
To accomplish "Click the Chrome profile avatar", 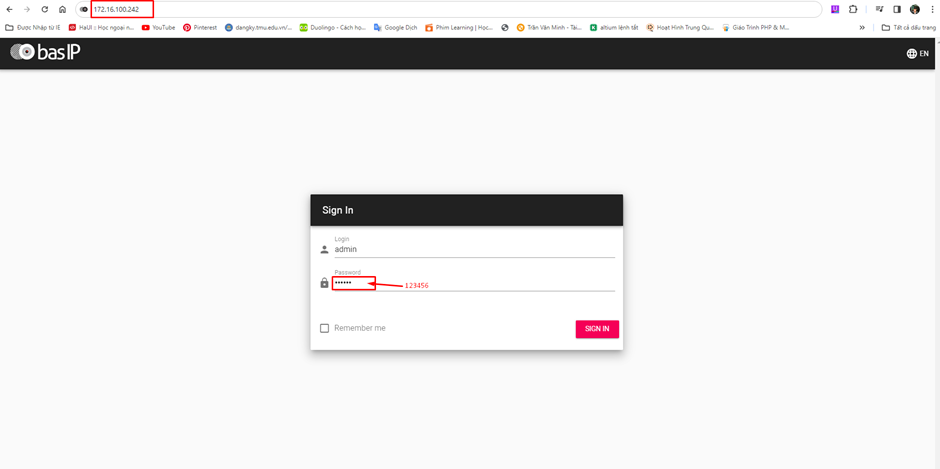I will (x=914, y=9).
